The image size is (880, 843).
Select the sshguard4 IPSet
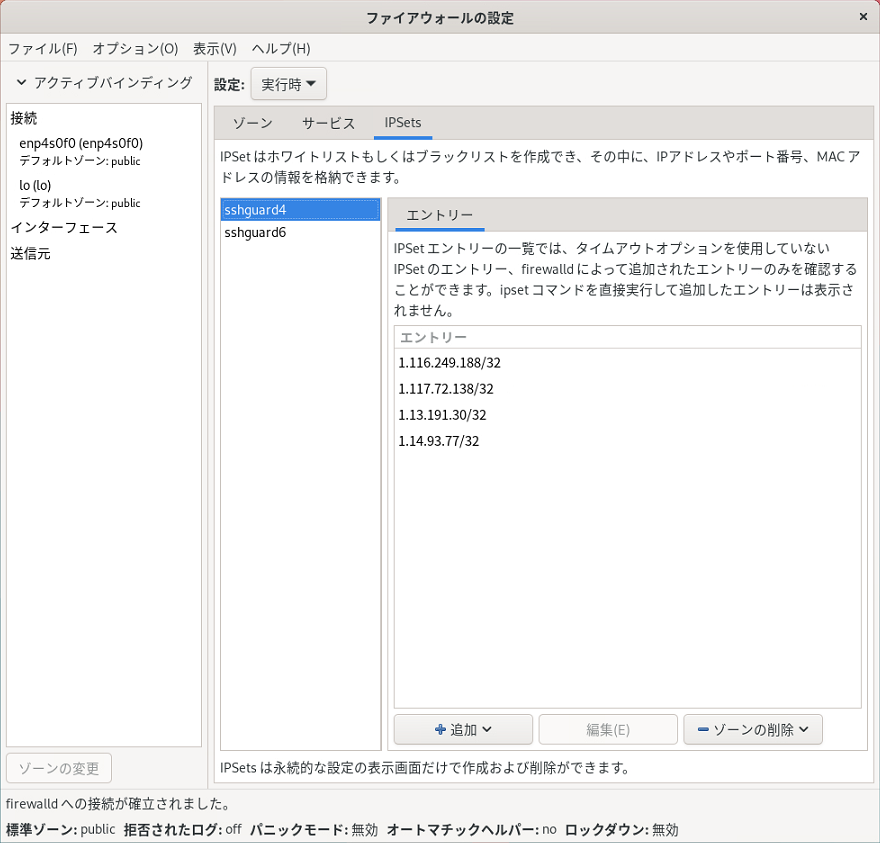[x=256, y=209]
